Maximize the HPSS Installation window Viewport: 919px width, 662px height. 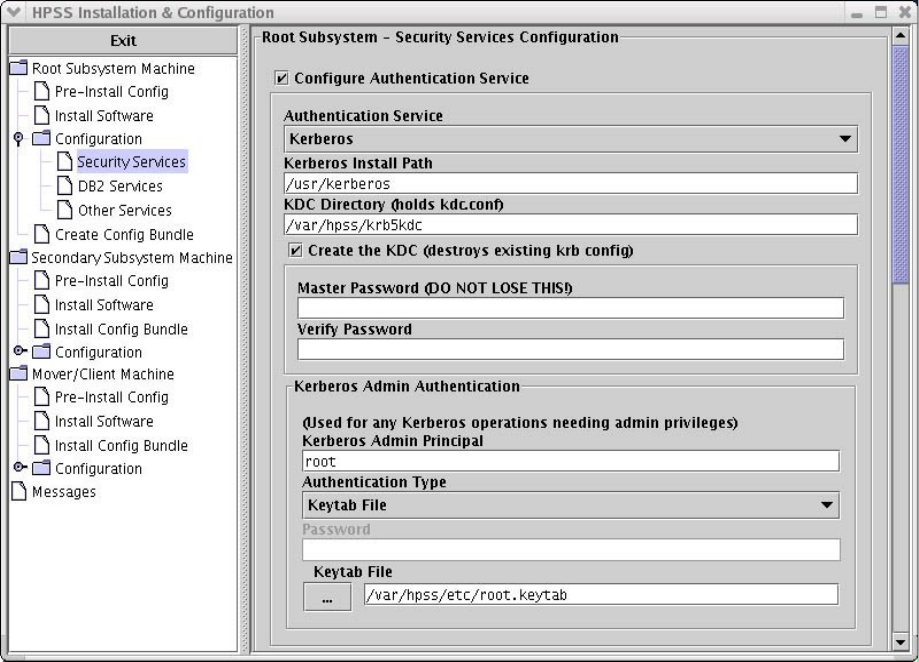pyautogui.click(x=881, y=12)
